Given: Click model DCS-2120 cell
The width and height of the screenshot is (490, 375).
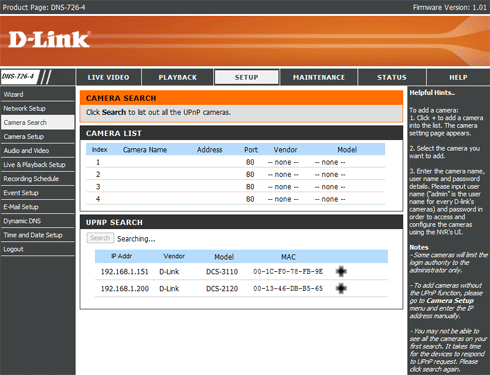Looking at the screenshot, I should 222,289.
